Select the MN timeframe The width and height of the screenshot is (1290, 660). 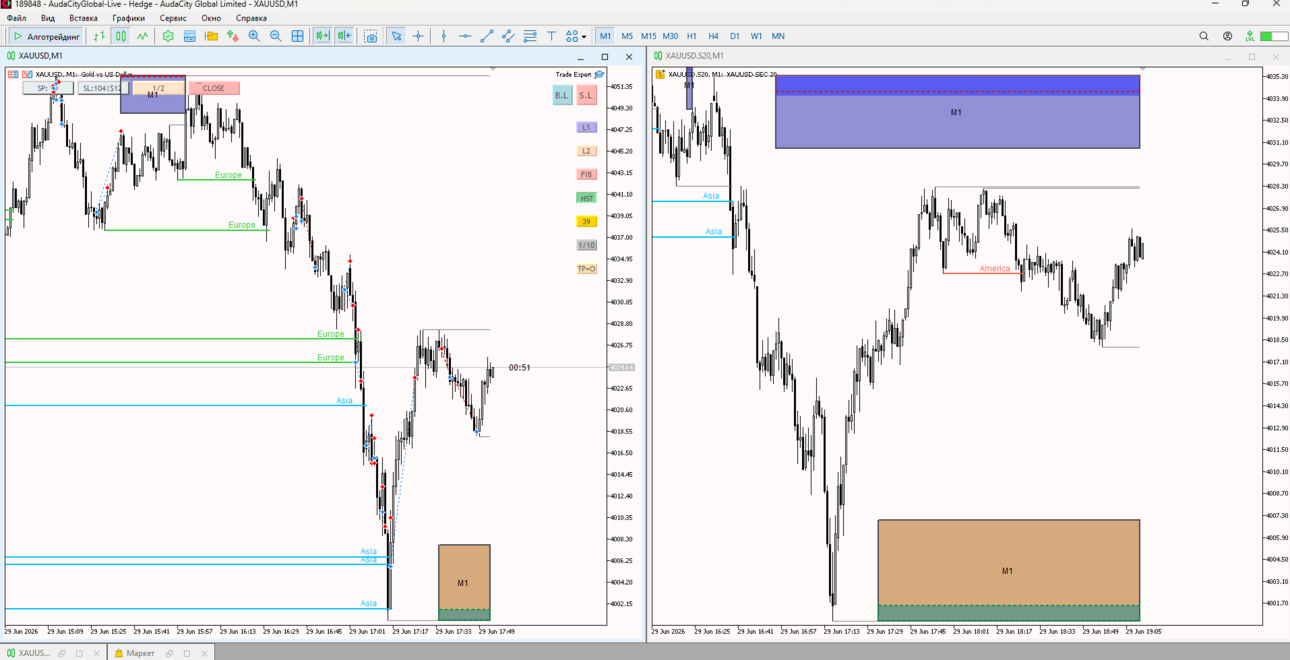pos(778,36)
